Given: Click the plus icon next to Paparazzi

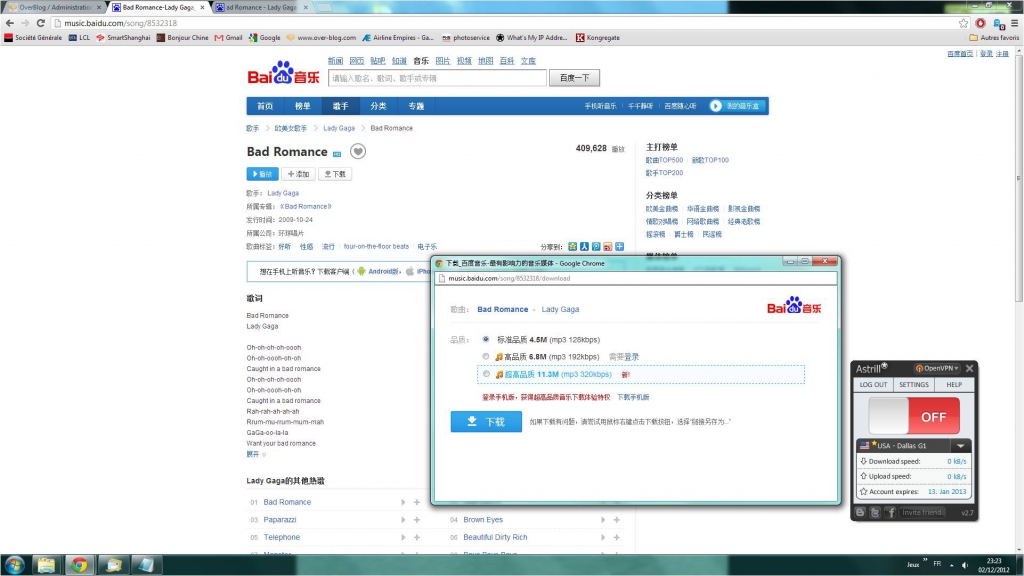Looking at the screenshot, I should (x=417, y=520).
